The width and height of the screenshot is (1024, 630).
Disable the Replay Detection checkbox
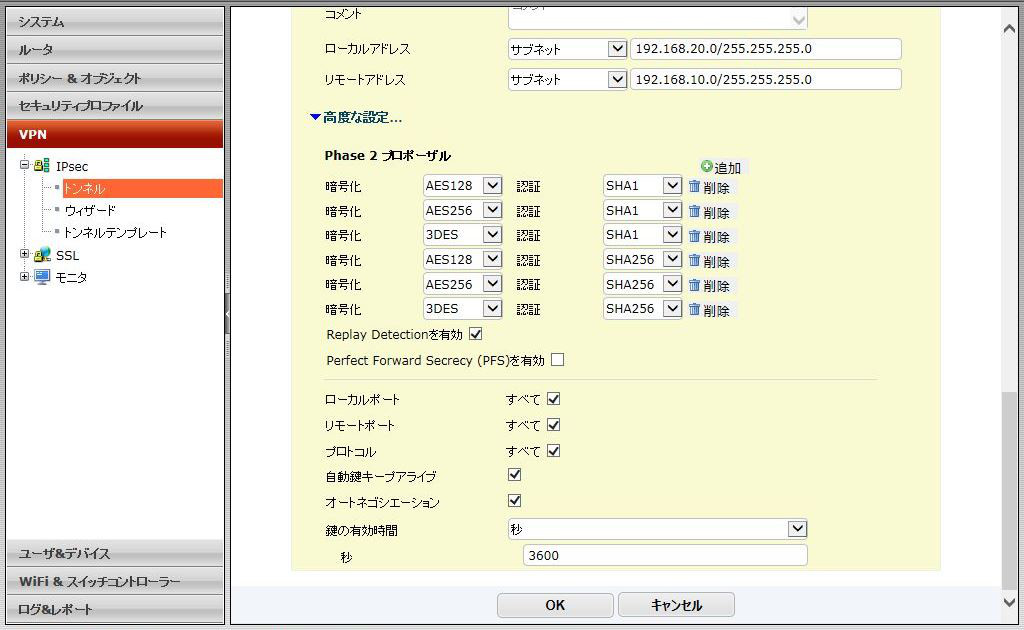[x=476, y=334]
